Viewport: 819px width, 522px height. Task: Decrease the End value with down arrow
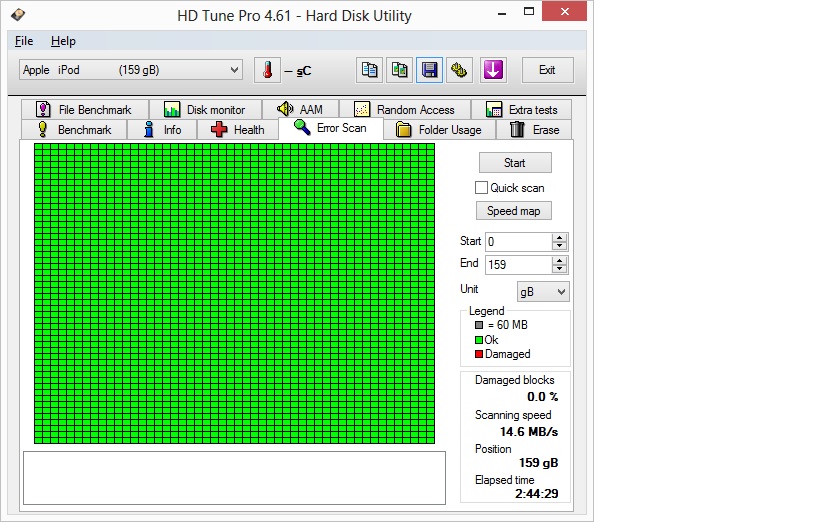coord(559,269)
